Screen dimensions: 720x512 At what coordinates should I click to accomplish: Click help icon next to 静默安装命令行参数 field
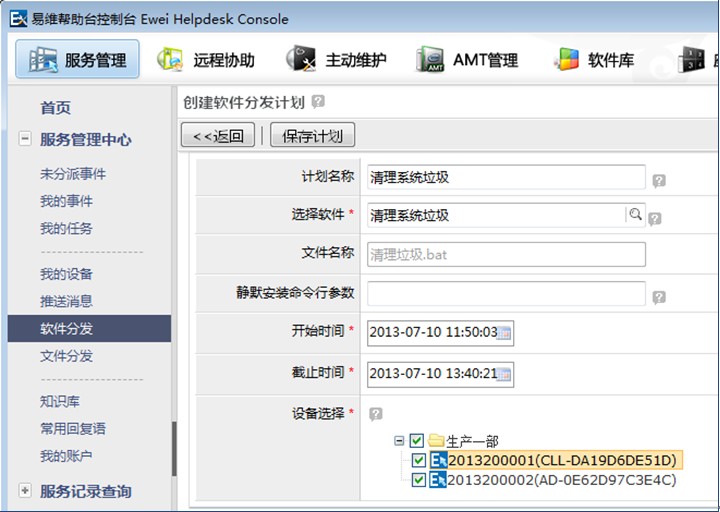pos(659,297)
